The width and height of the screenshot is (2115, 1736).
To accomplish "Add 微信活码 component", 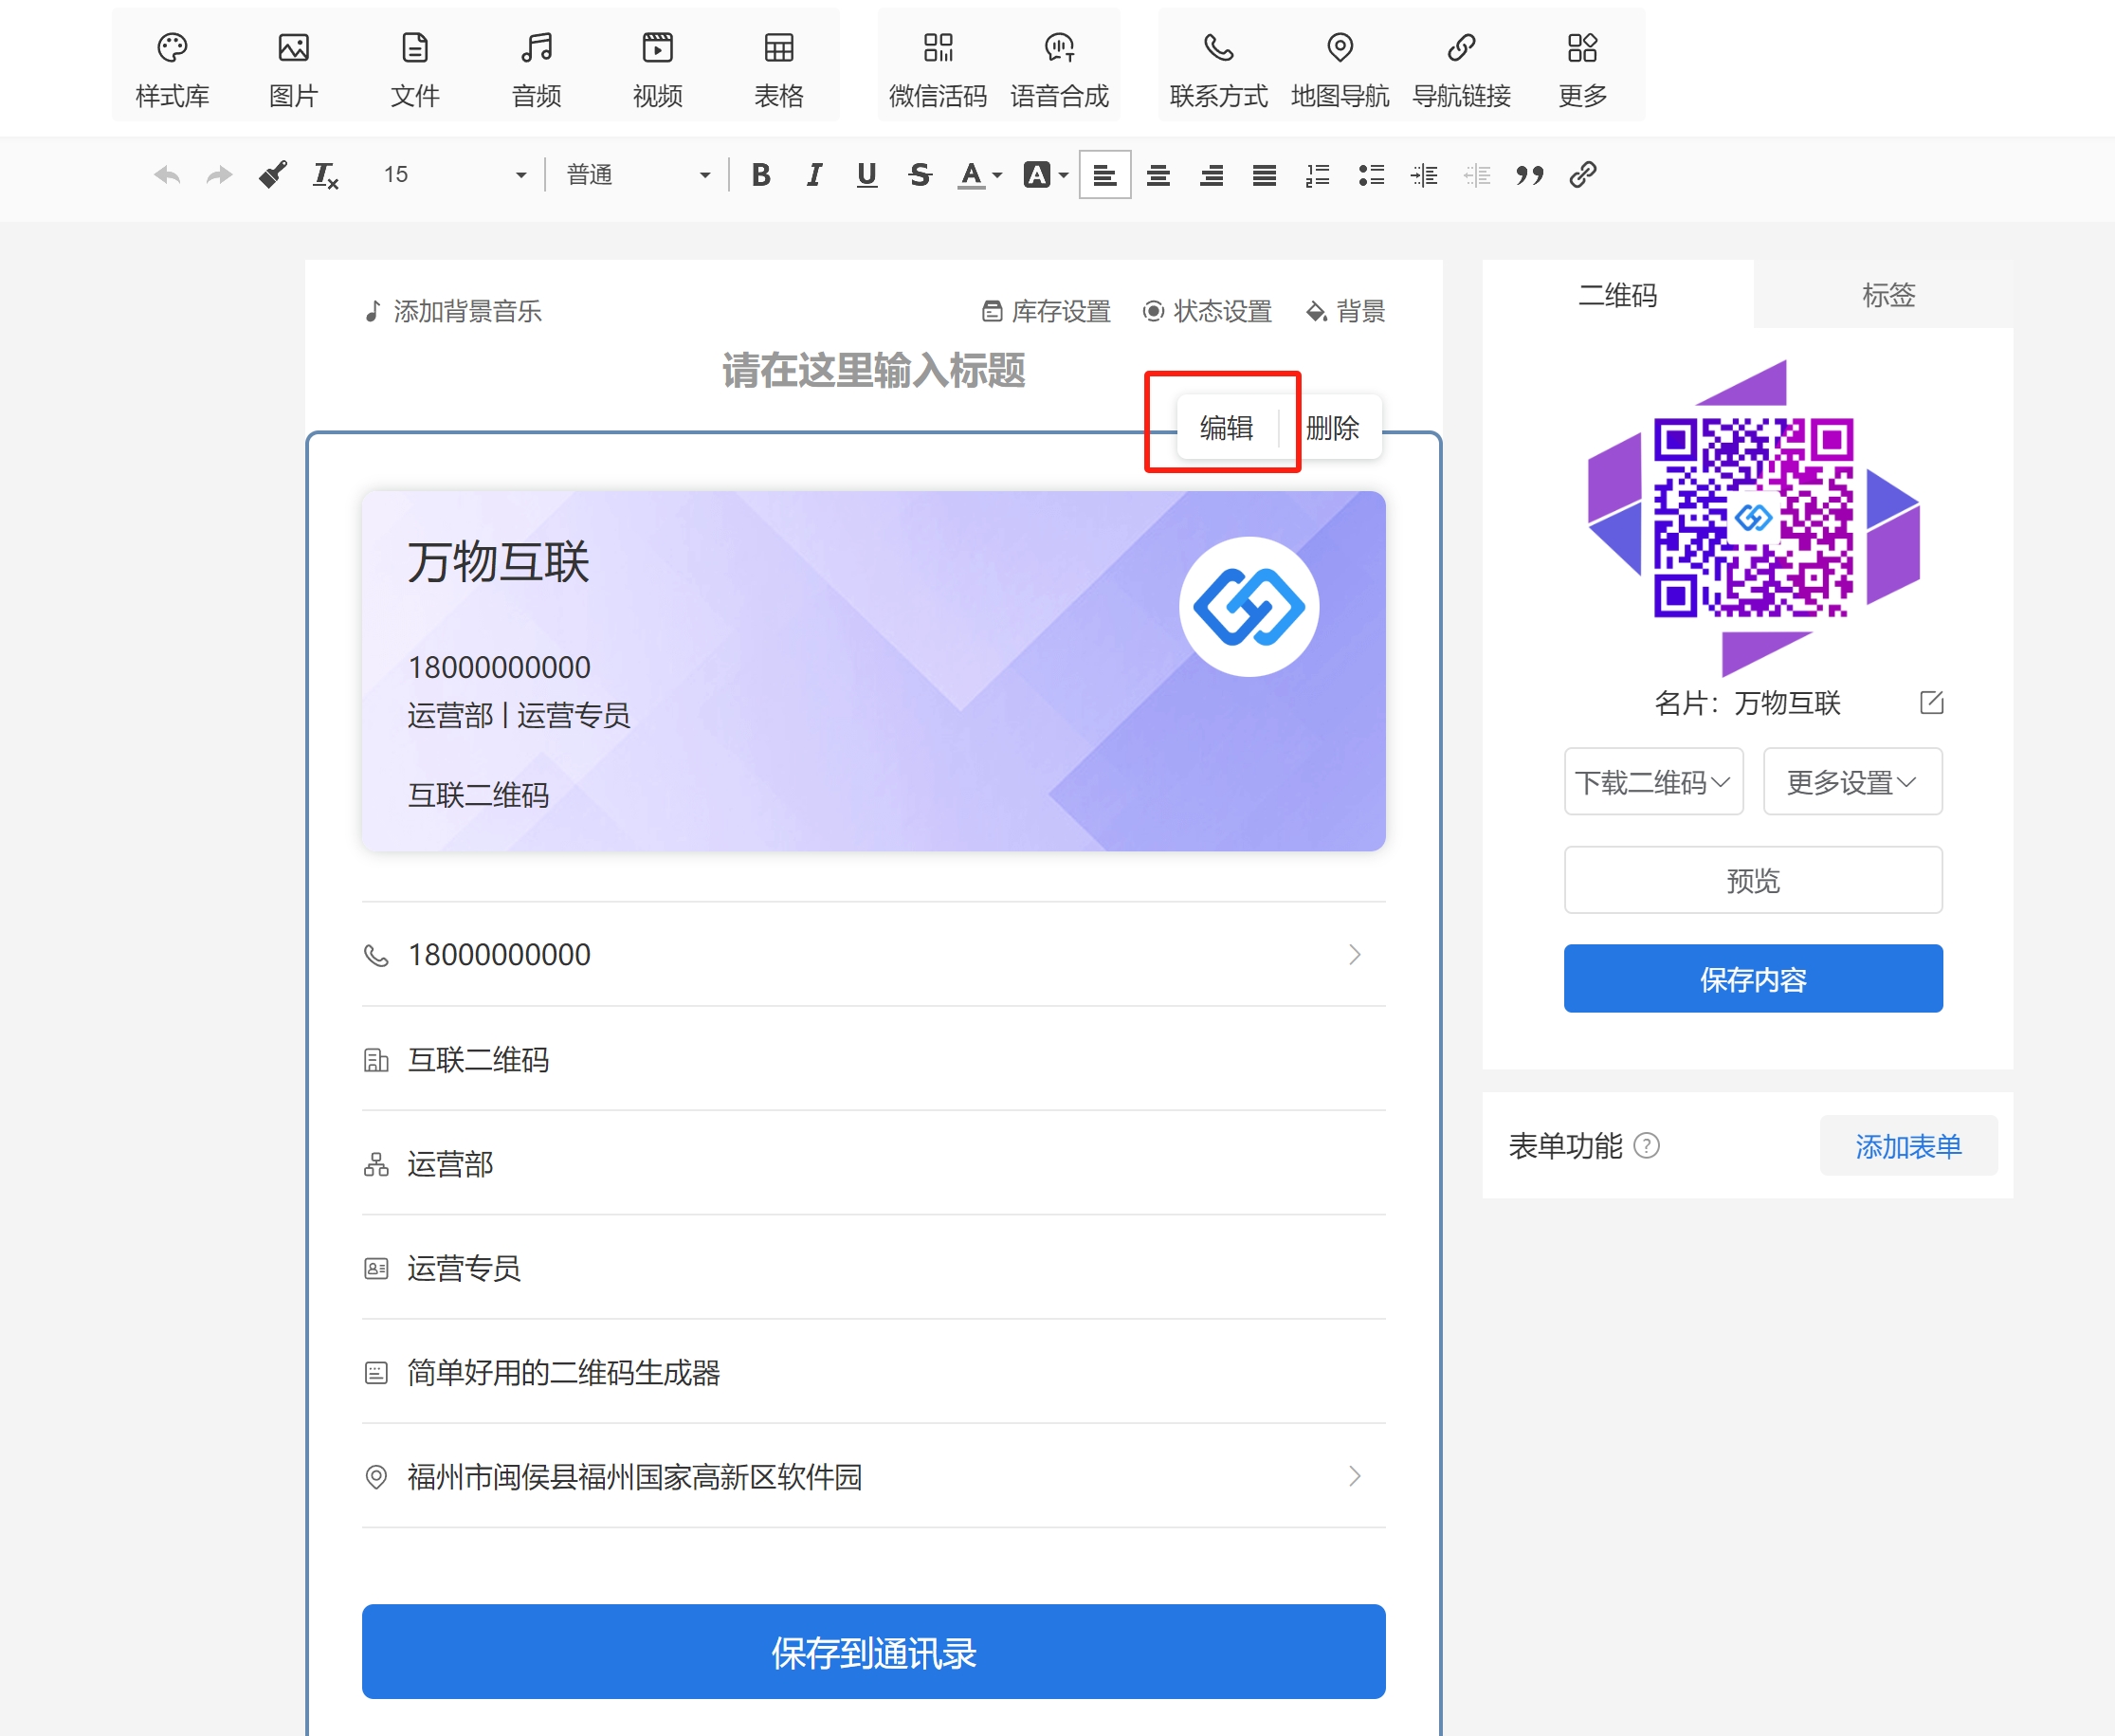I will (x=938, y=68).
